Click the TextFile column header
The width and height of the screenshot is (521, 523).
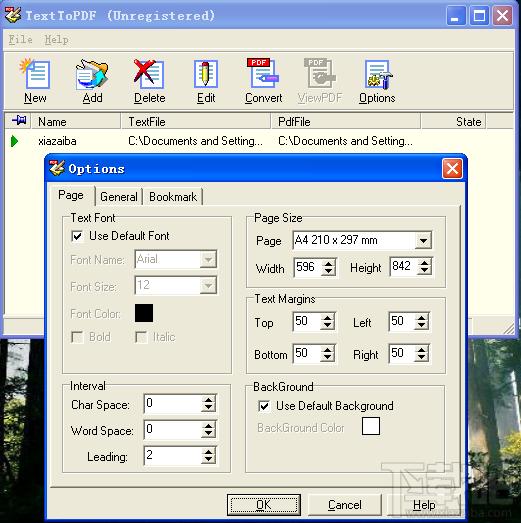[195, 121]
